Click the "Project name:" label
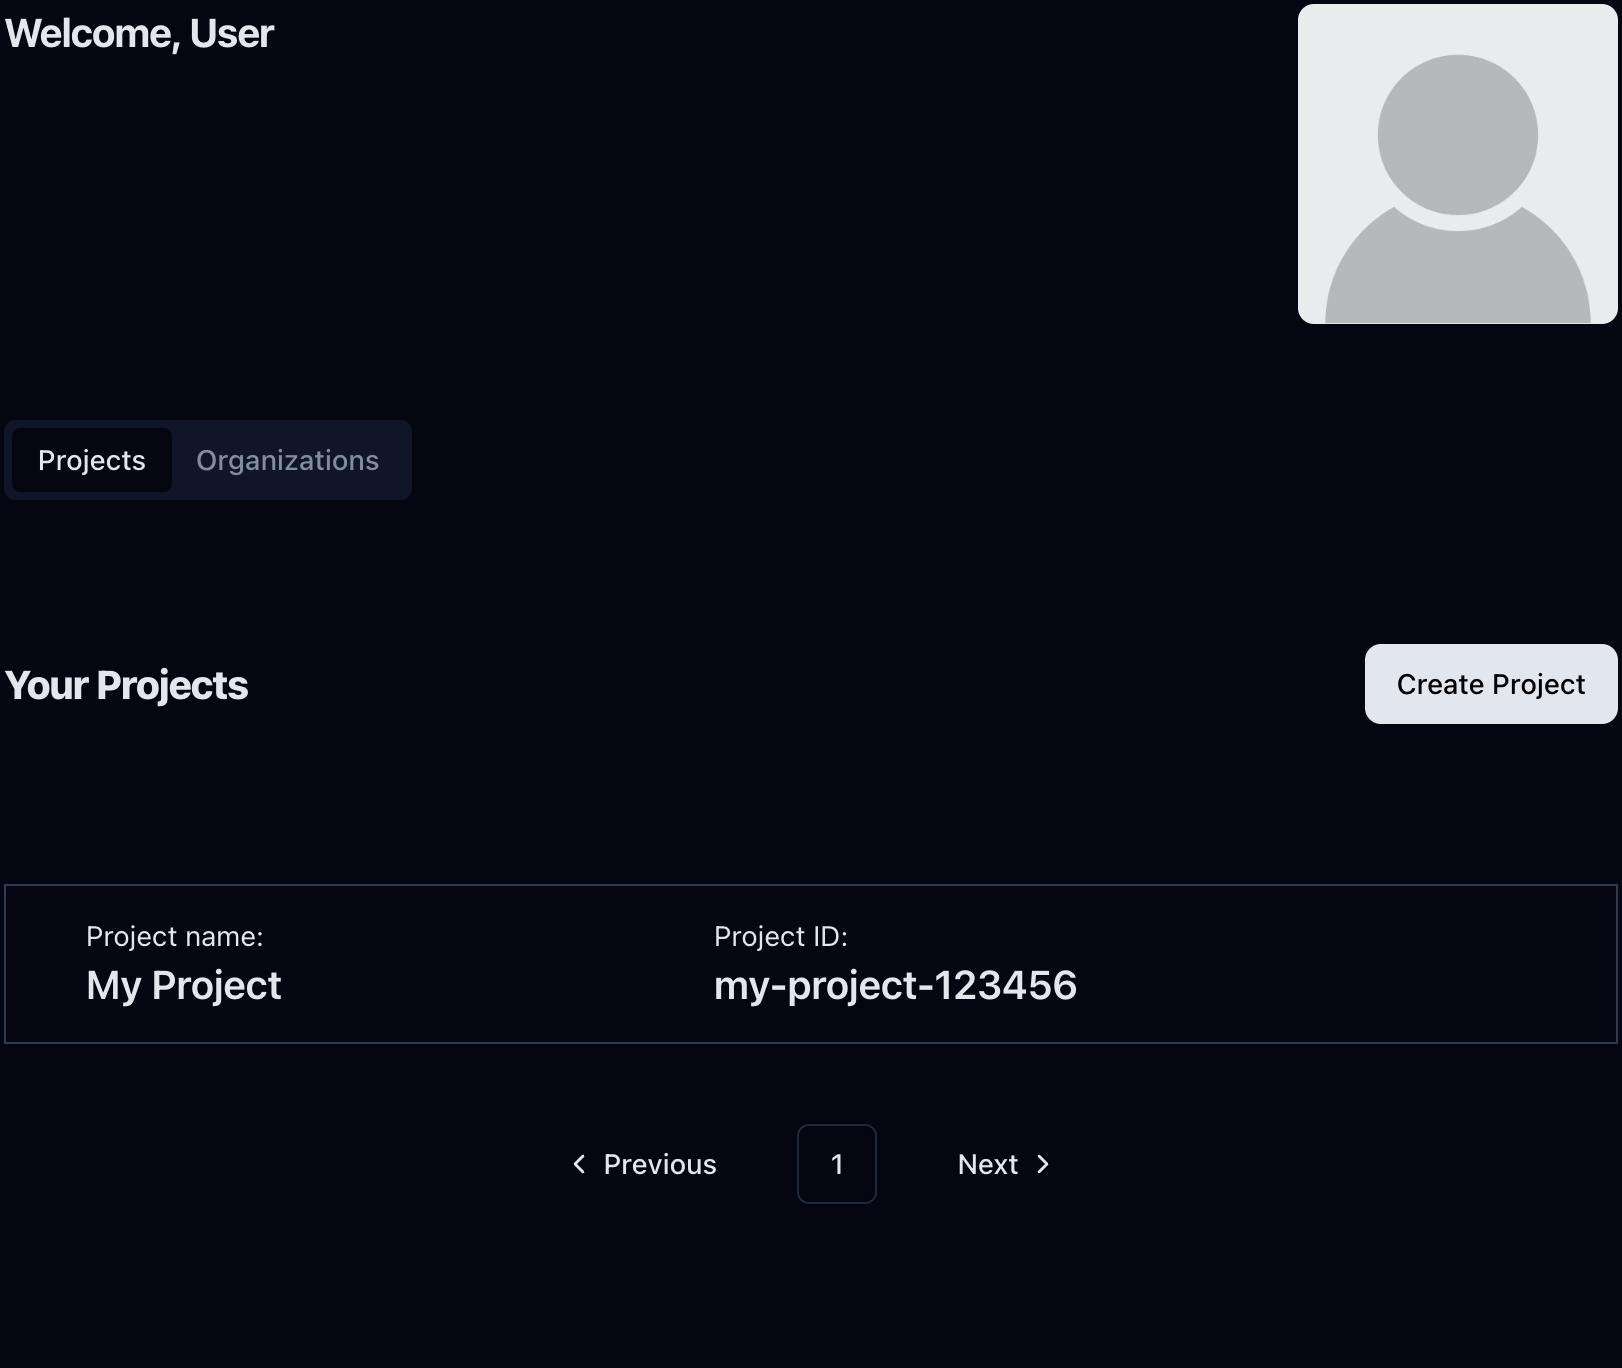The height and width of the screenshot is (1368, 1622). (174, 937)
